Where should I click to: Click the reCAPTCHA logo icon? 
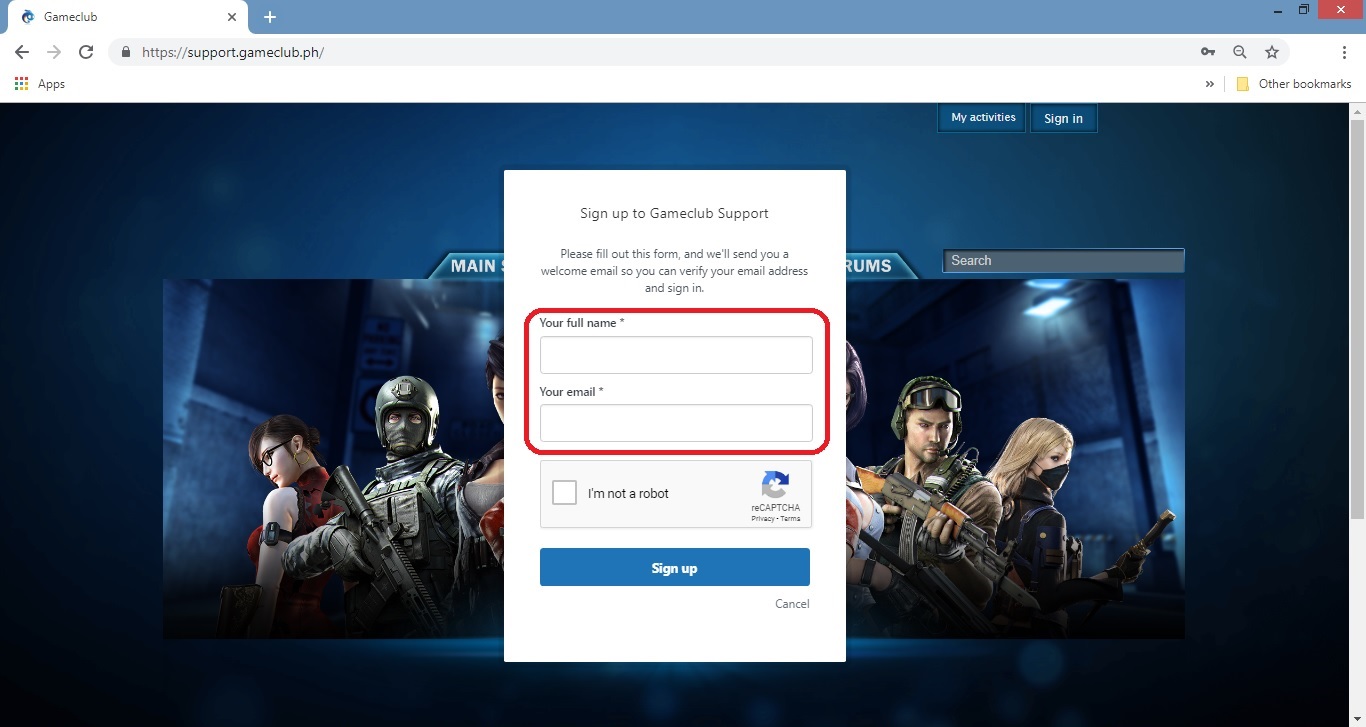click(x=775, y=488)
